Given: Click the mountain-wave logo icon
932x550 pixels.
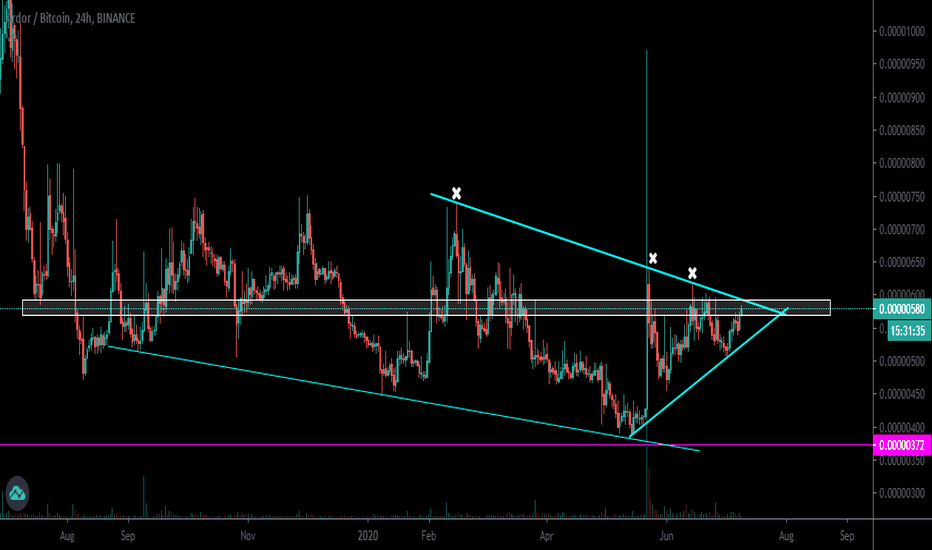Looking at the screenshot, I should pyautogui.click(x=17, y=493).
